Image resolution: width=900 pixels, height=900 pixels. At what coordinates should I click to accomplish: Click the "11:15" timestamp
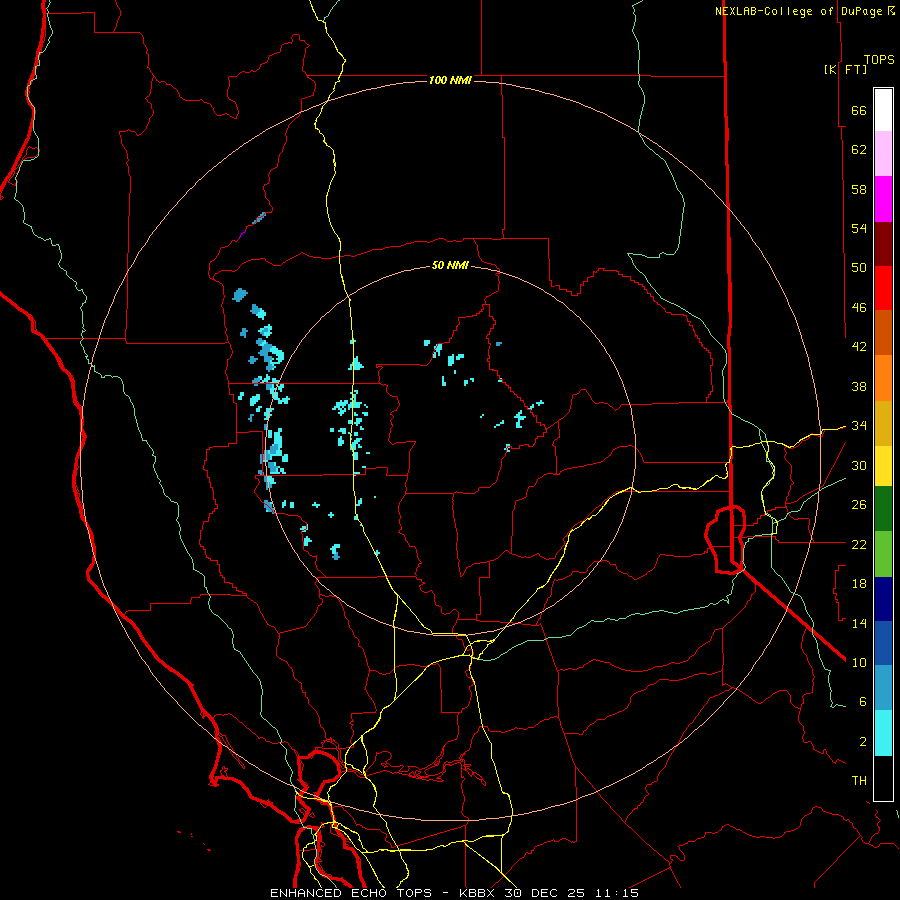[x=617, y=893]
